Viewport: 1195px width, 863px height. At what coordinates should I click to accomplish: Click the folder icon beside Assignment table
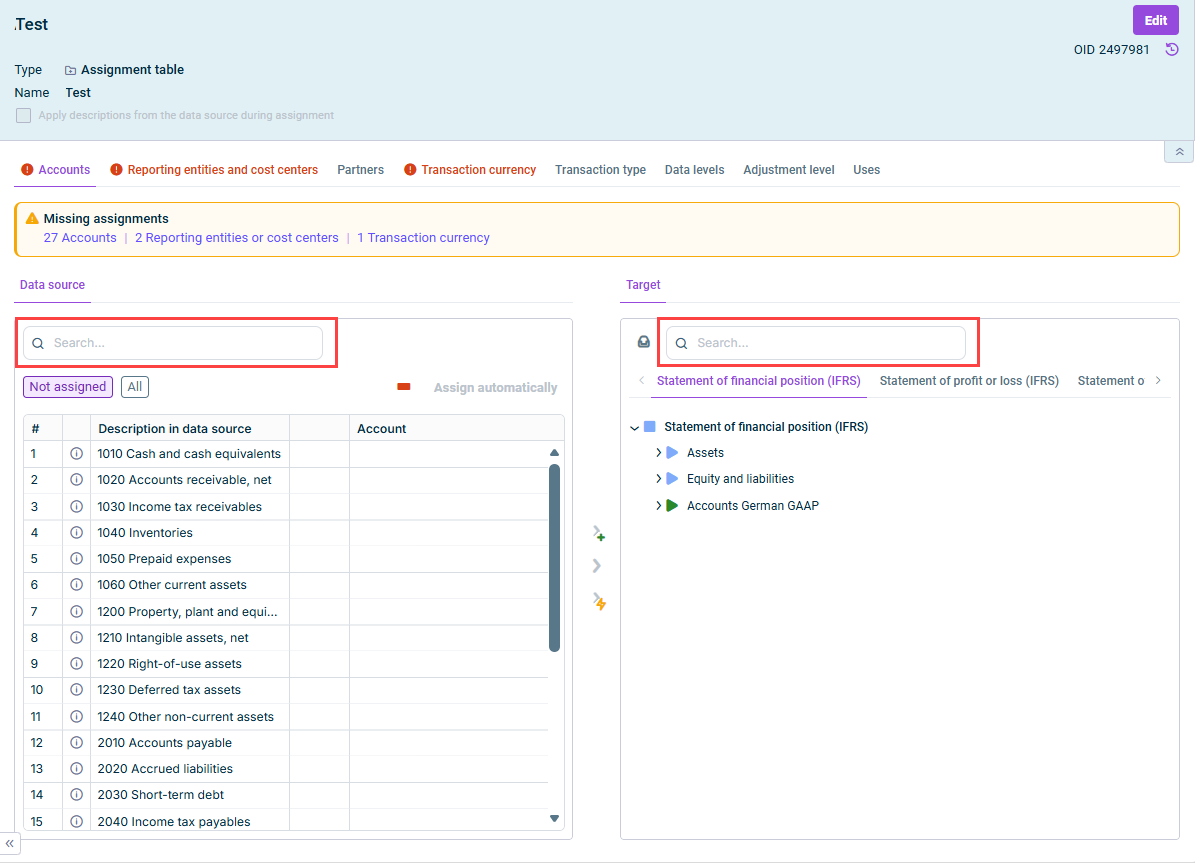point(70,70)
